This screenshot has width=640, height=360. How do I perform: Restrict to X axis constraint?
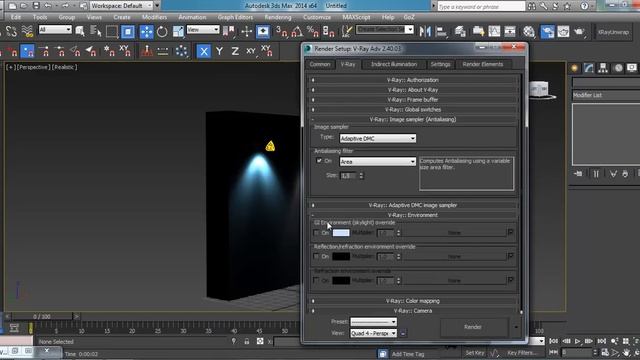(204, 51)
